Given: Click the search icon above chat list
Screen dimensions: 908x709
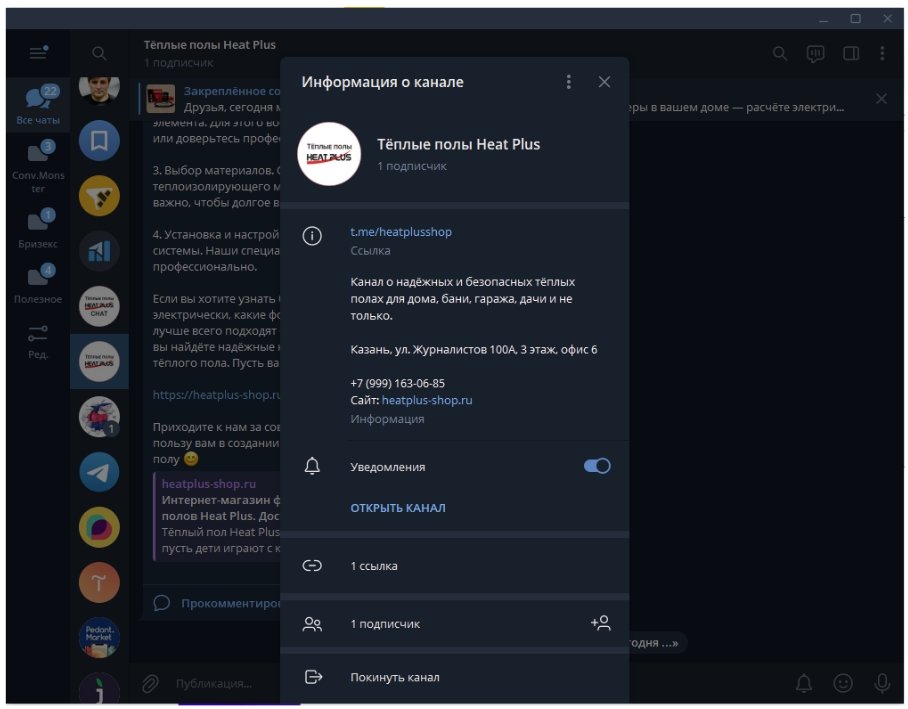Looking at the screenshot, I should (99, 54).
